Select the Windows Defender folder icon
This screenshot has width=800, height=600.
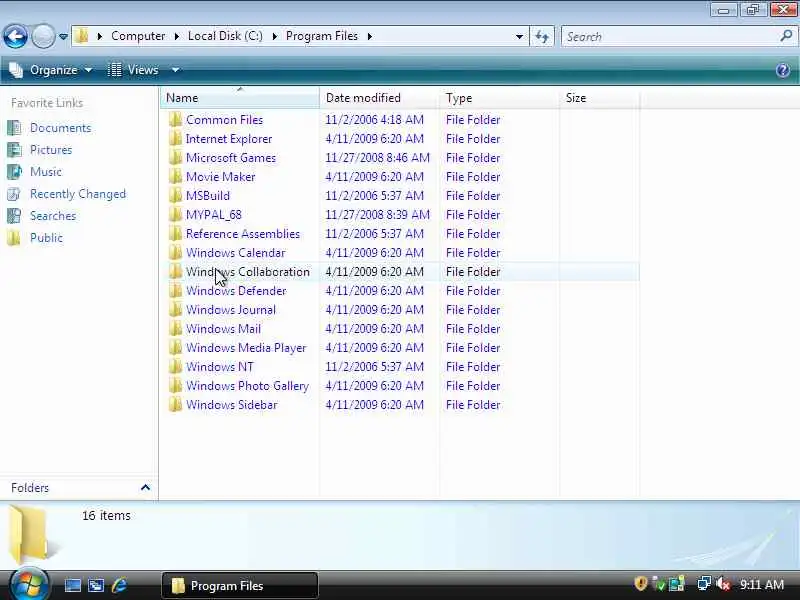click(176, 291)
